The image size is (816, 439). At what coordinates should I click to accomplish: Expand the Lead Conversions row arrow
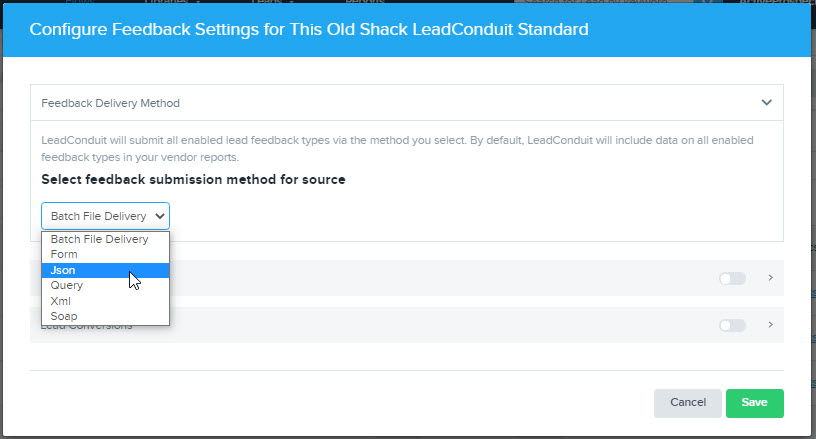click(x=771, y=325)
